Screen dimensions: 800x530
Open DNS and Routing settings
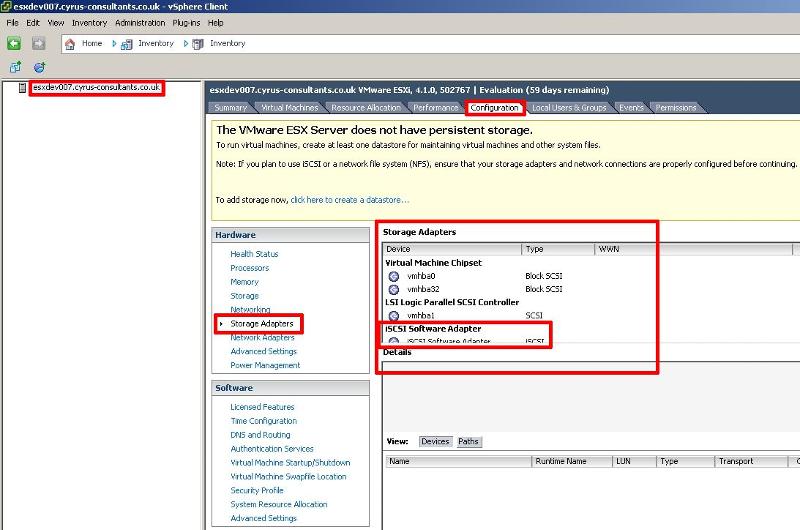click(x=260, y=435)
